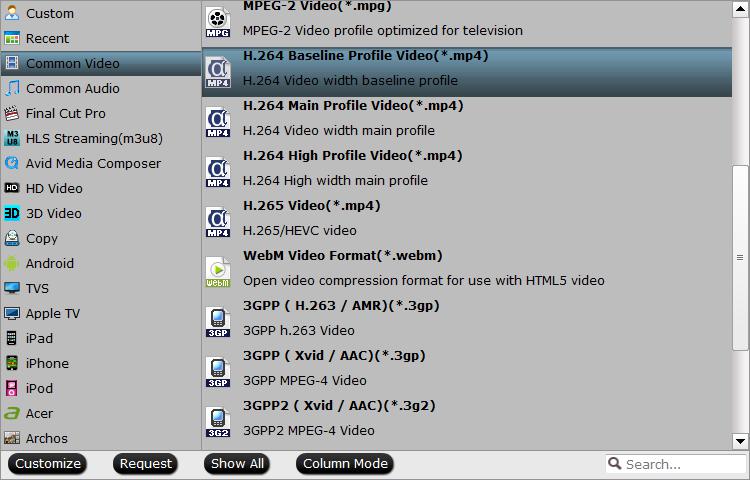
Task: Select the iPhone device category
Action: [47, 363]
